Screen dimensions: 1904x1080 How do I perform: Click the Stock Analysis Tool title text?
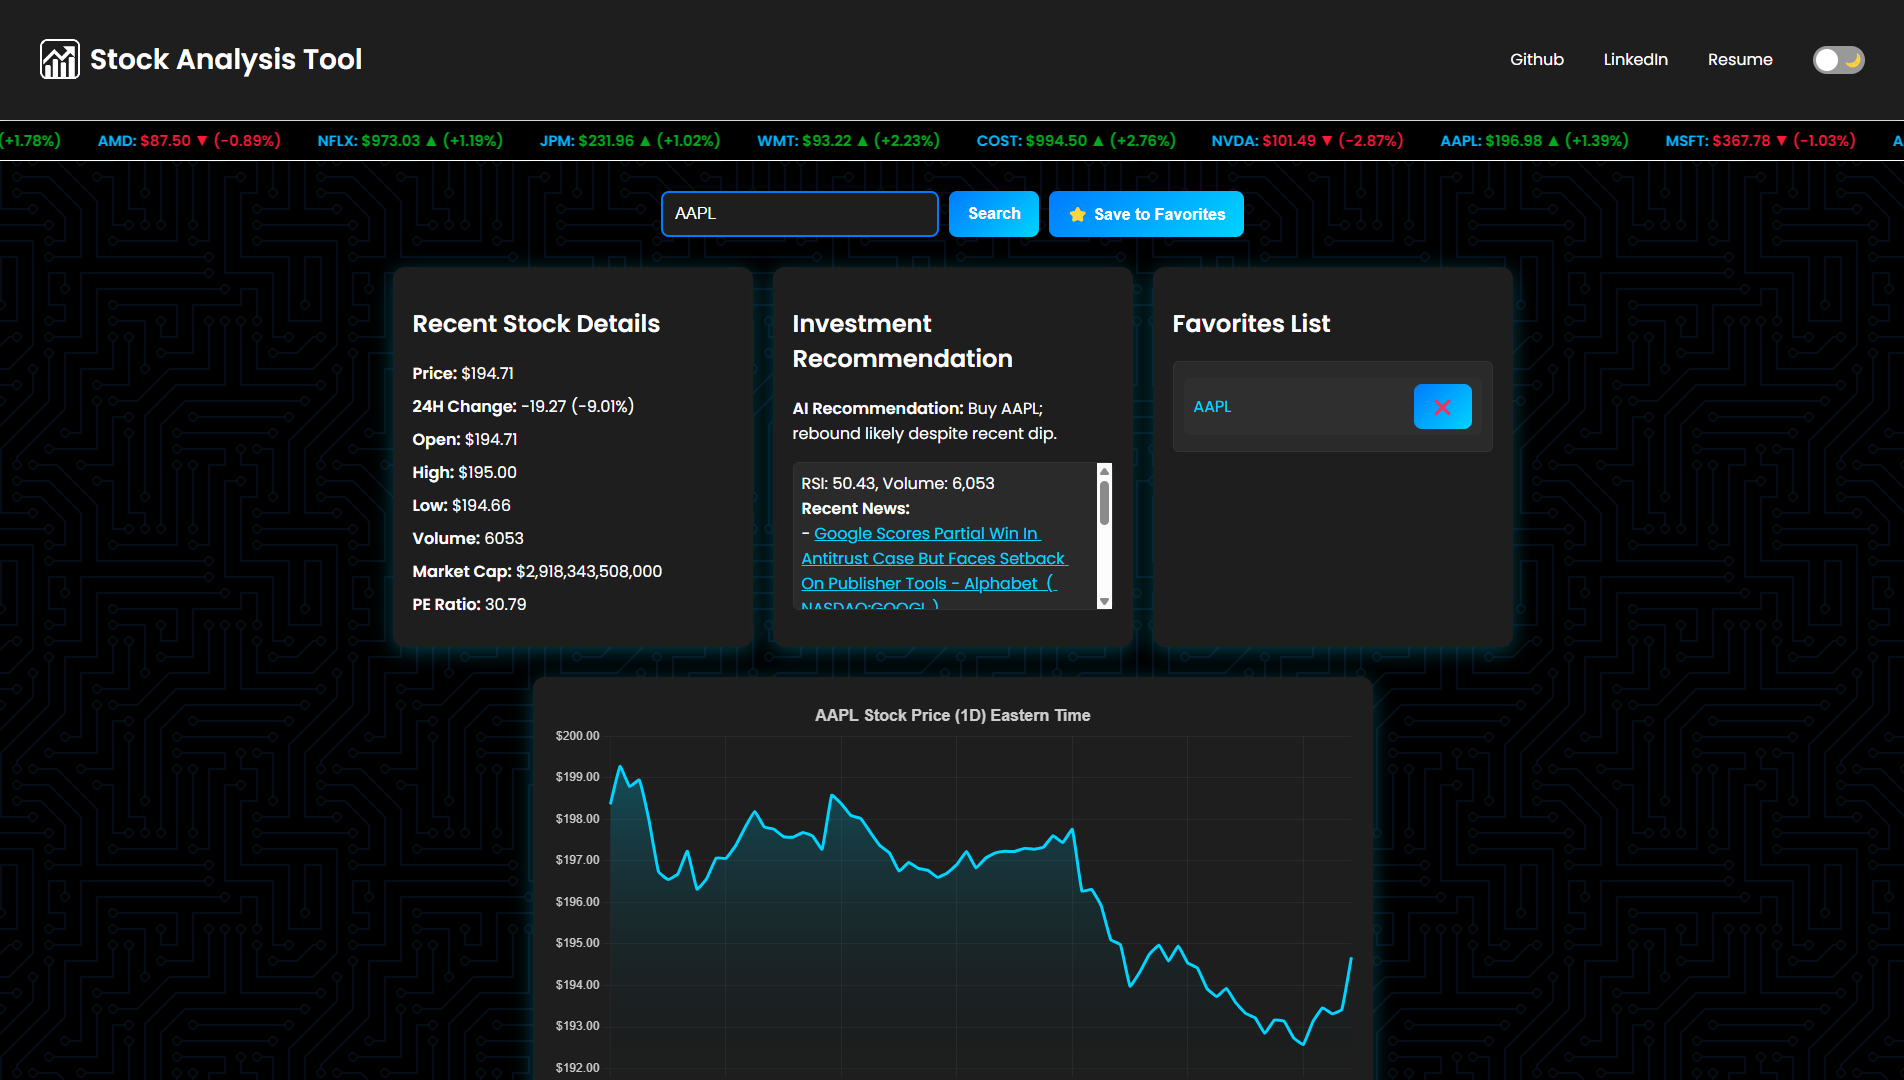coord(226,60)
